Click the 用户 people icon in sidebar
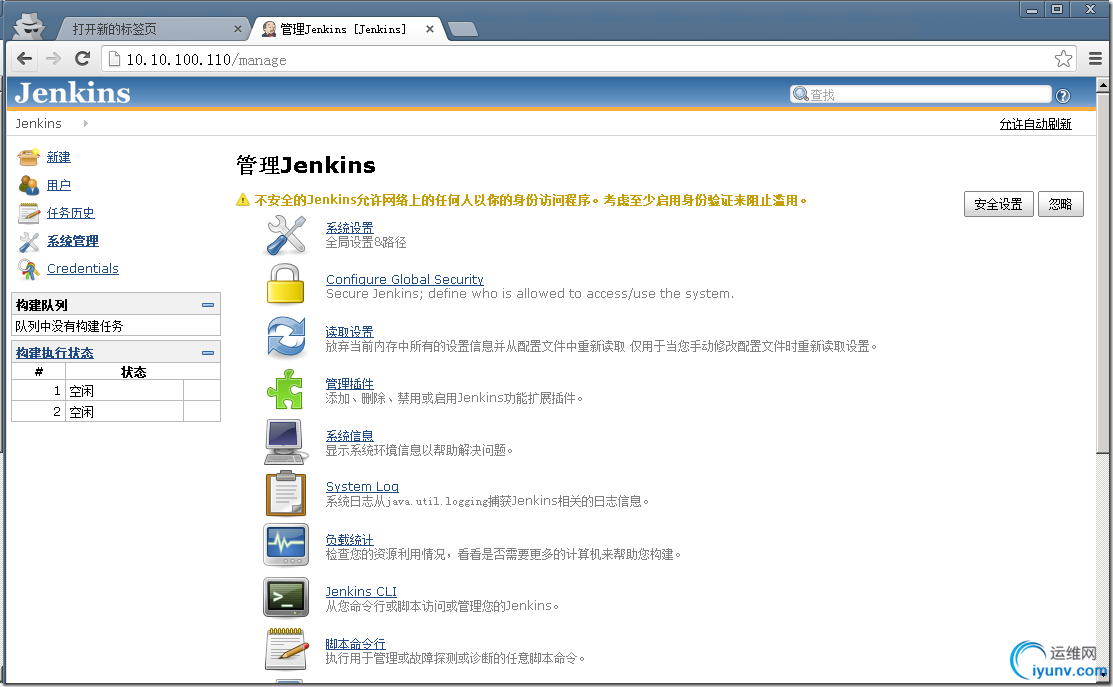Screen dimensions: 1113x687 click(28, 185)
